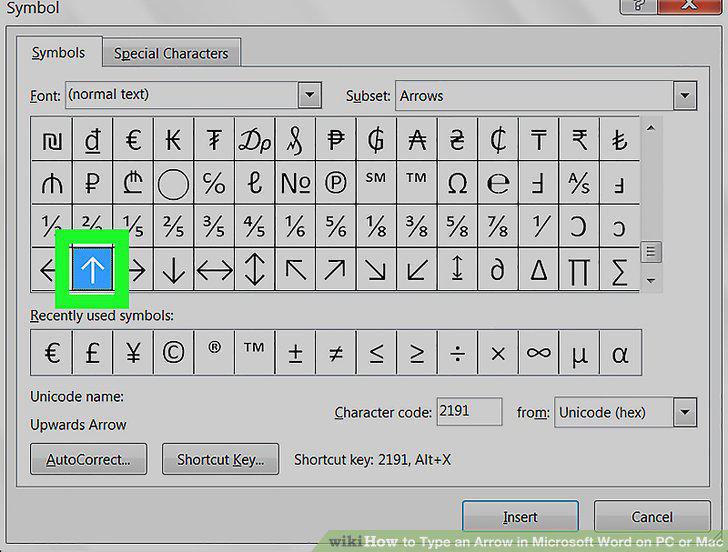Select the south-east arrow symbol

click(x=376, y=270)
